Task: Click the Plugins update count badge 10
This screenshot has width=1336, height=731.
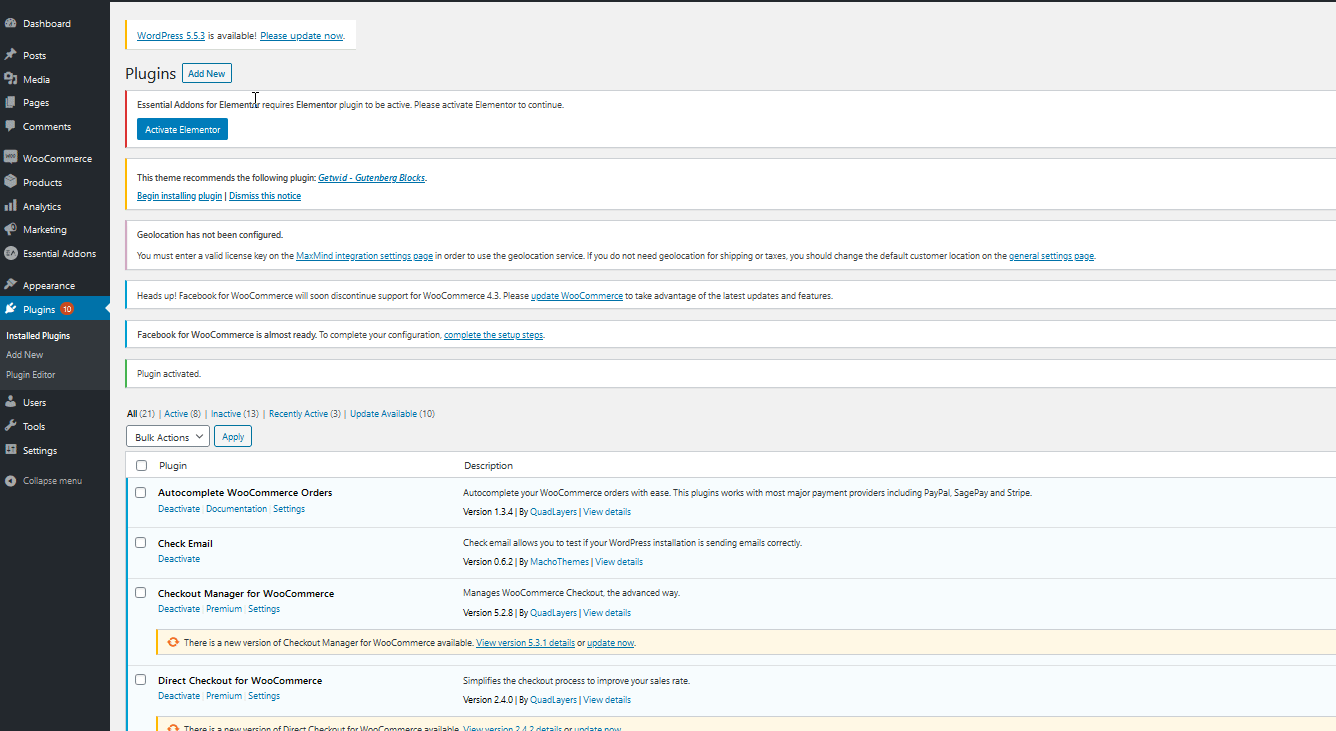Action: click(x=67, y=309)
